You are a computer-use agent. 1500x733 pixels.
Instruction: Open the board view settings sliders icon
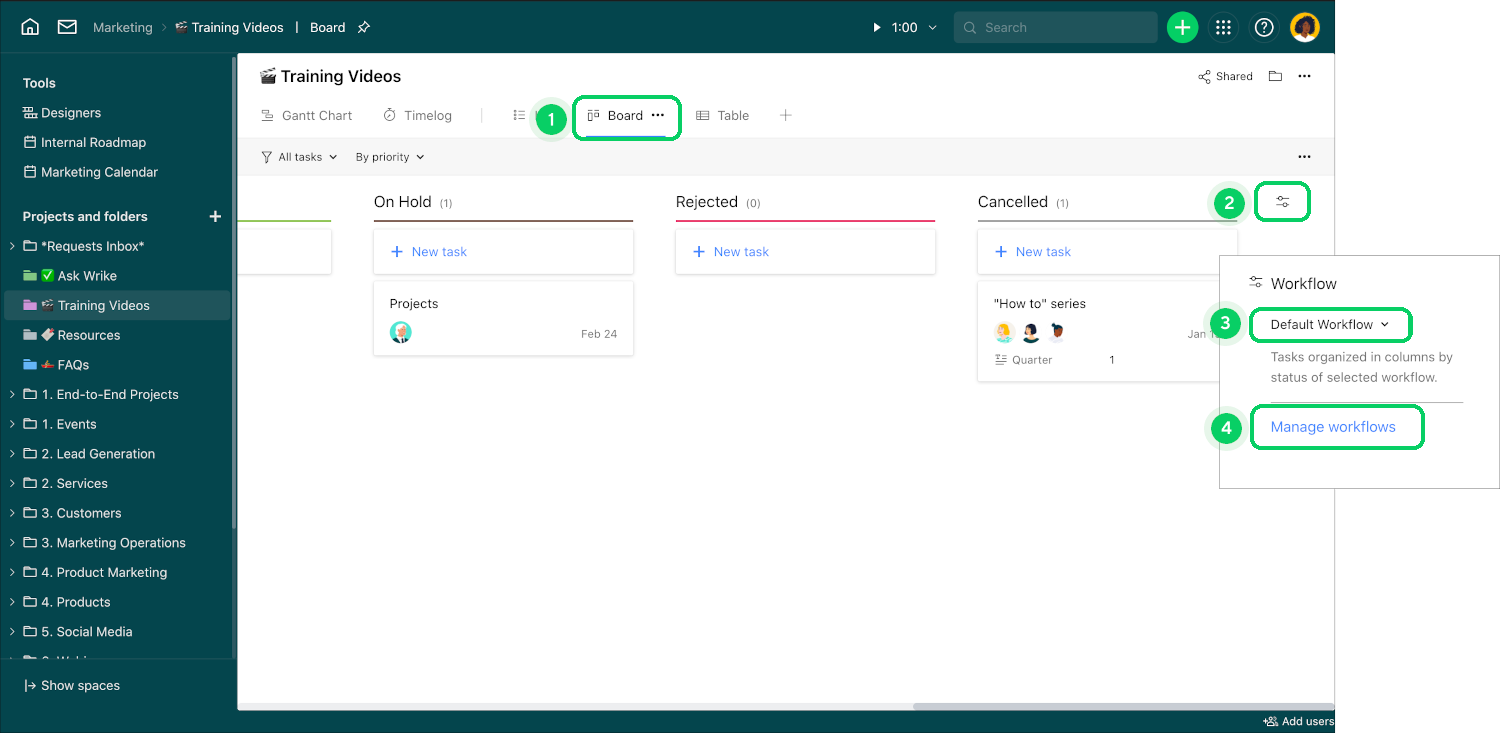pos(1283,202)
